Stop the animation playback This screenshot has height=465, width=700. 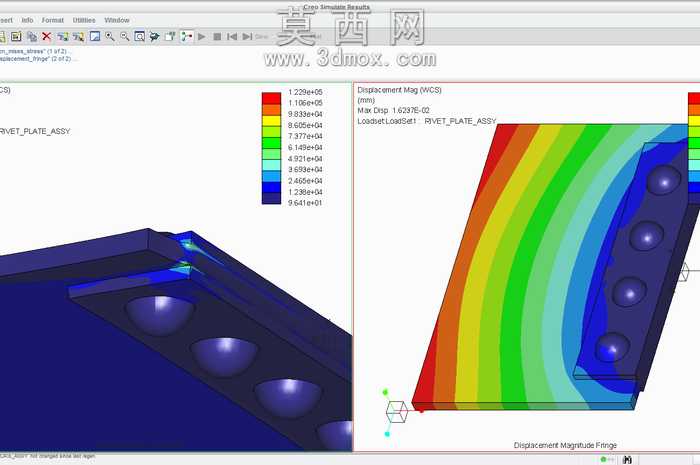point(217,37)
